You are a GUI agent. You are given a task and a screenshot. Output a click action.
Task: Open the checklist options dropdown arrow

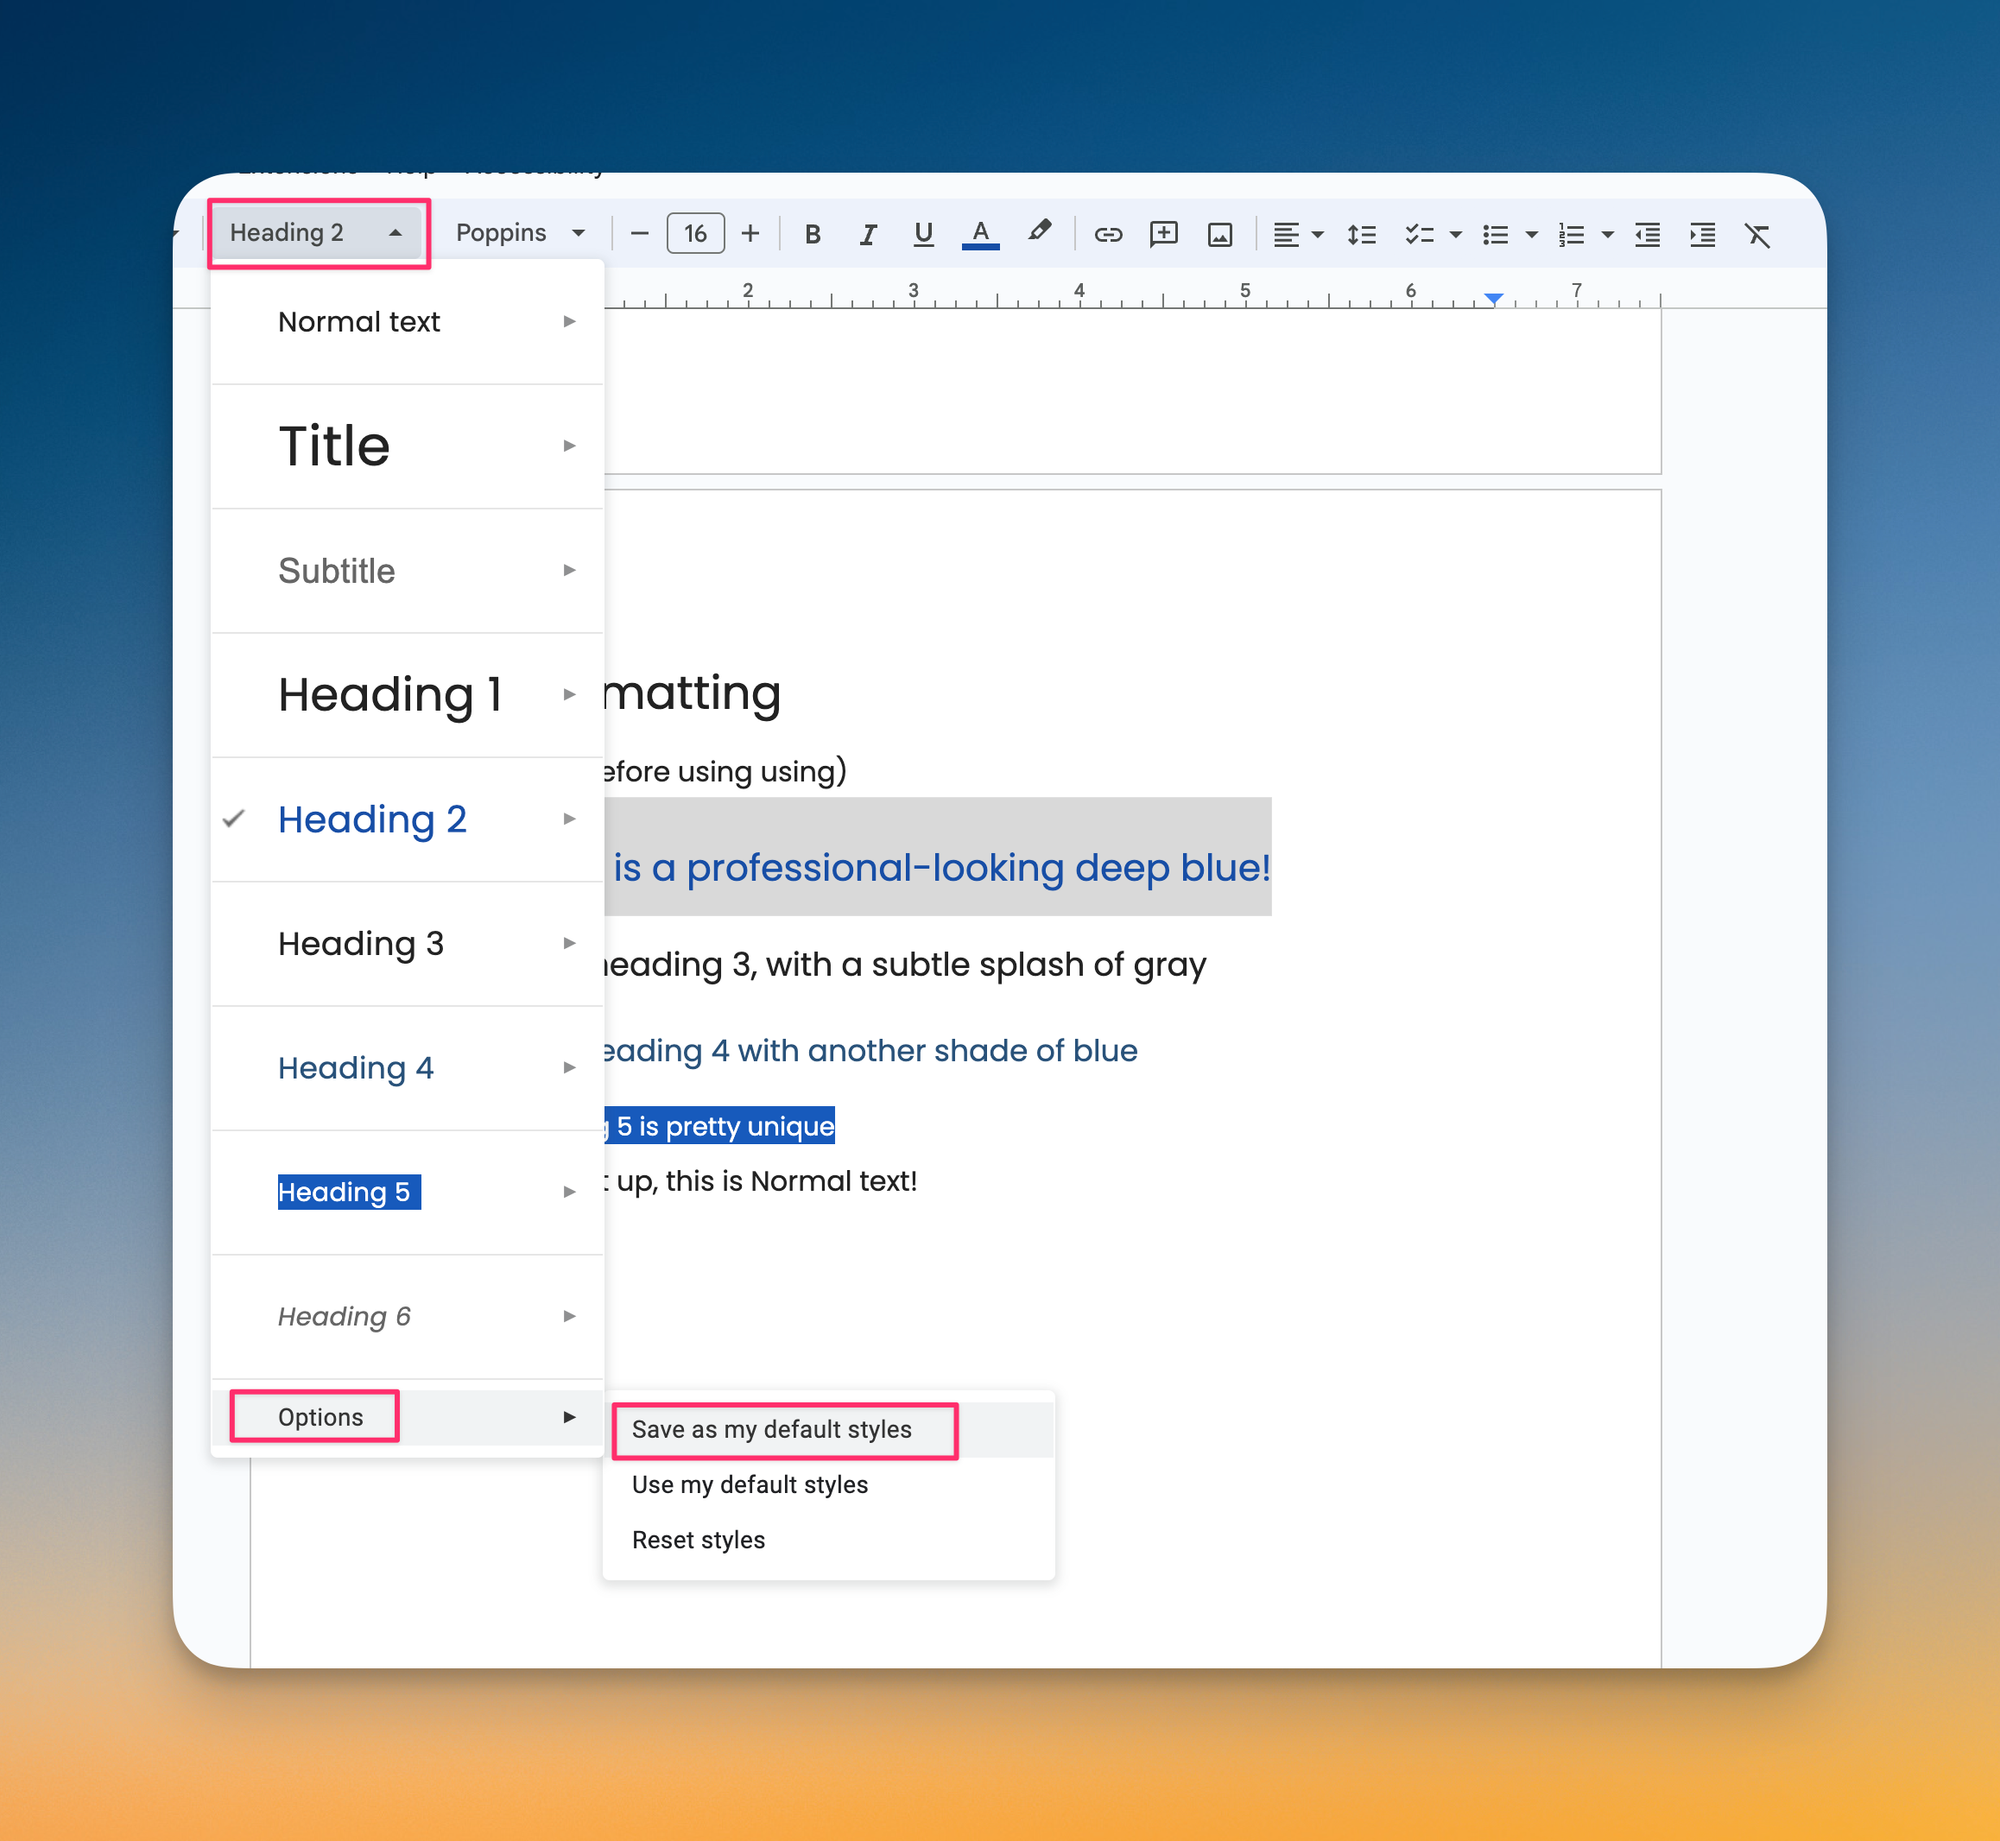tap(1455, 234)
